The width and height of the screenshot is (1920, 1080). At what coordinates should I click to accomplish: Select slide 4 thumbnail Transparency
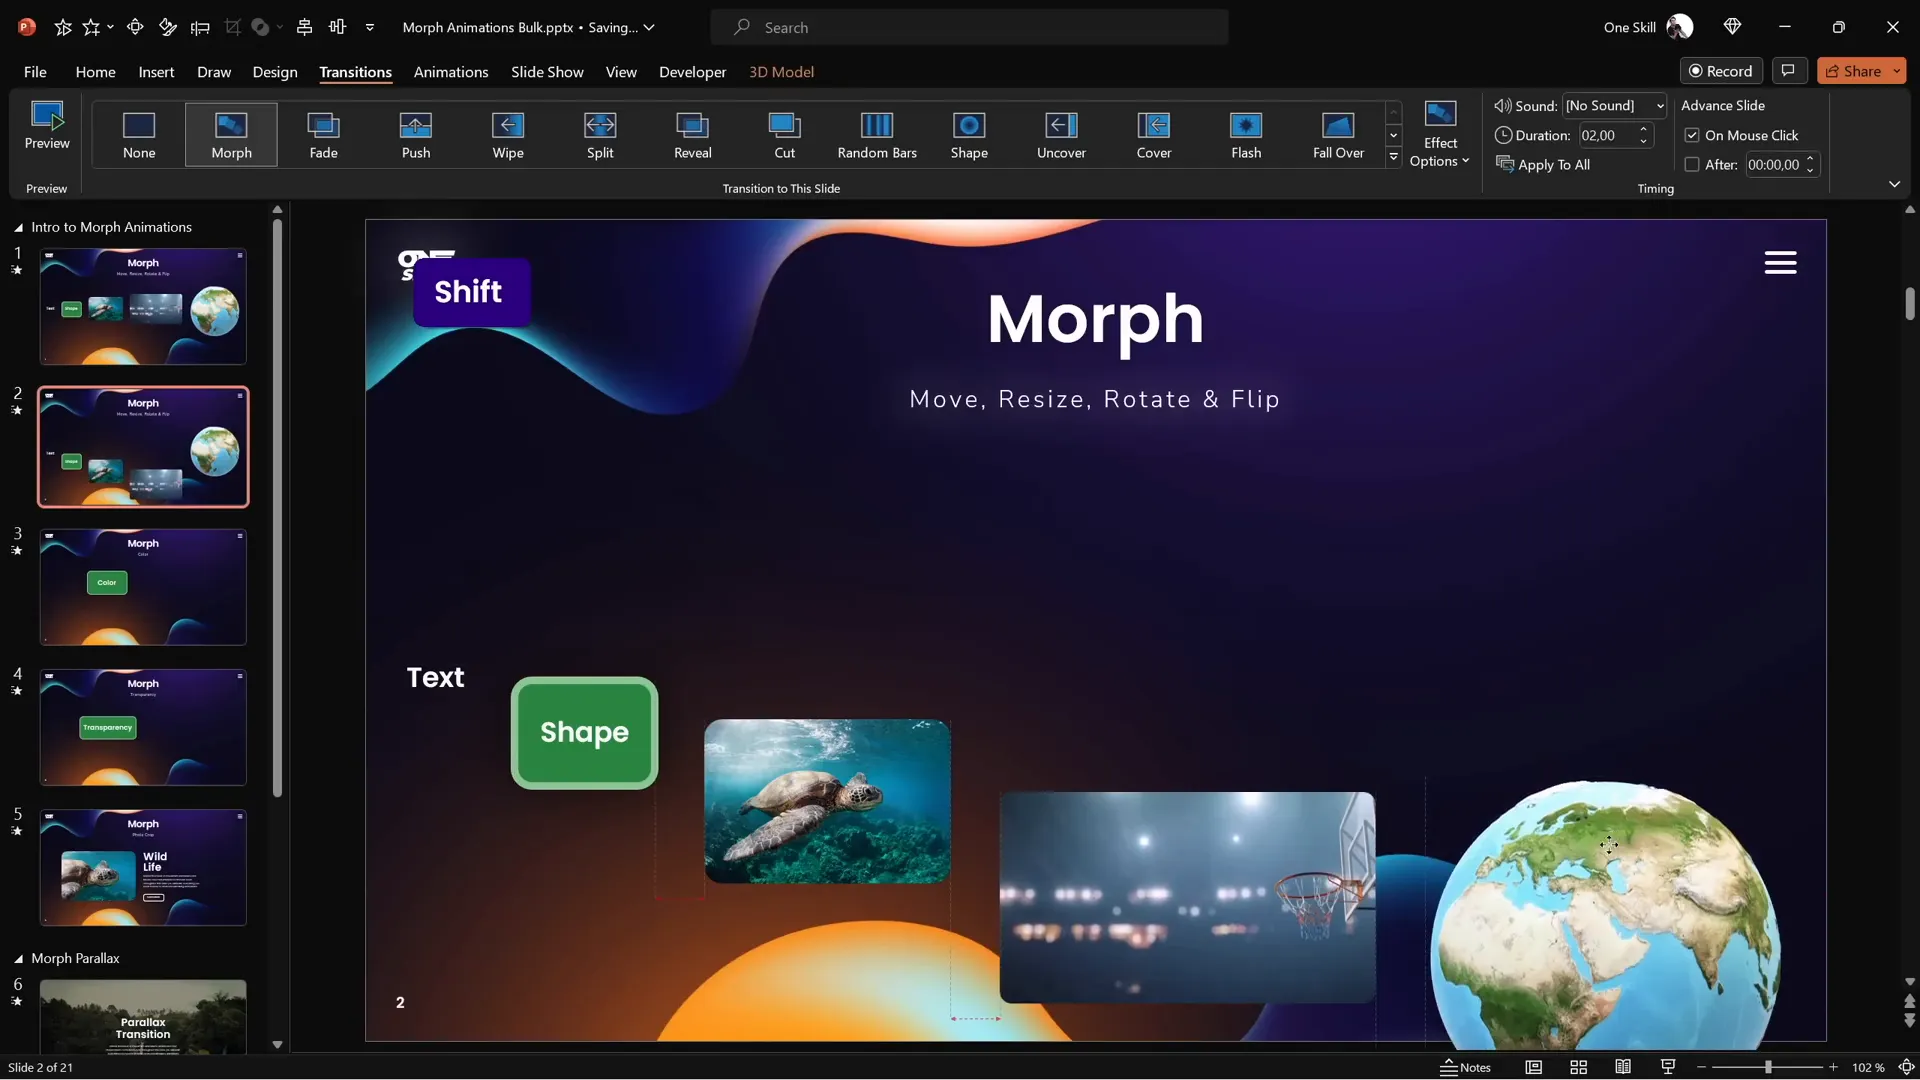tap(143, 727)
